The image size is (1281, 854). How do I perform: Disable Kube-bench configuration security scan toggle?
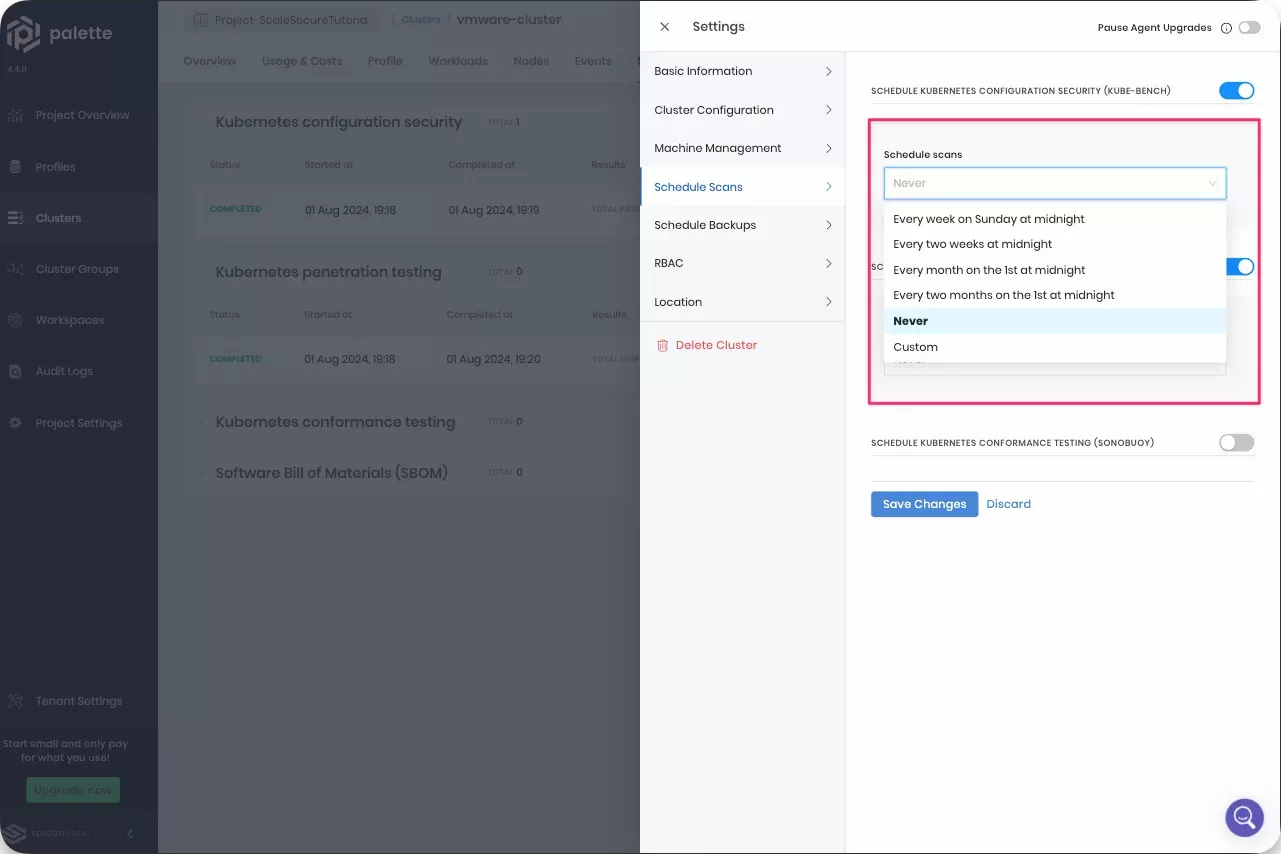tap(1236, 91)
